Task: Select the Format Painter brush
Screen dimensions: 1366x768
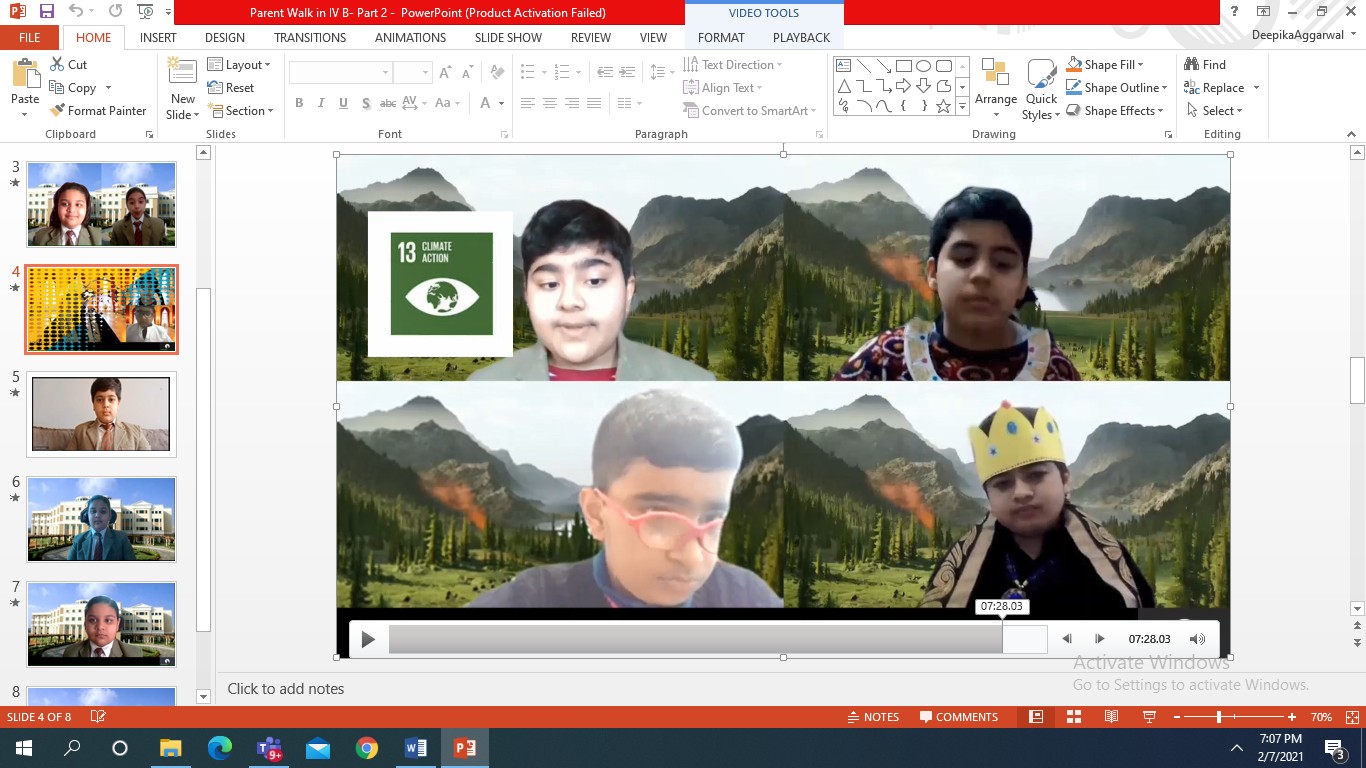Action: click(x=57, y=111)
